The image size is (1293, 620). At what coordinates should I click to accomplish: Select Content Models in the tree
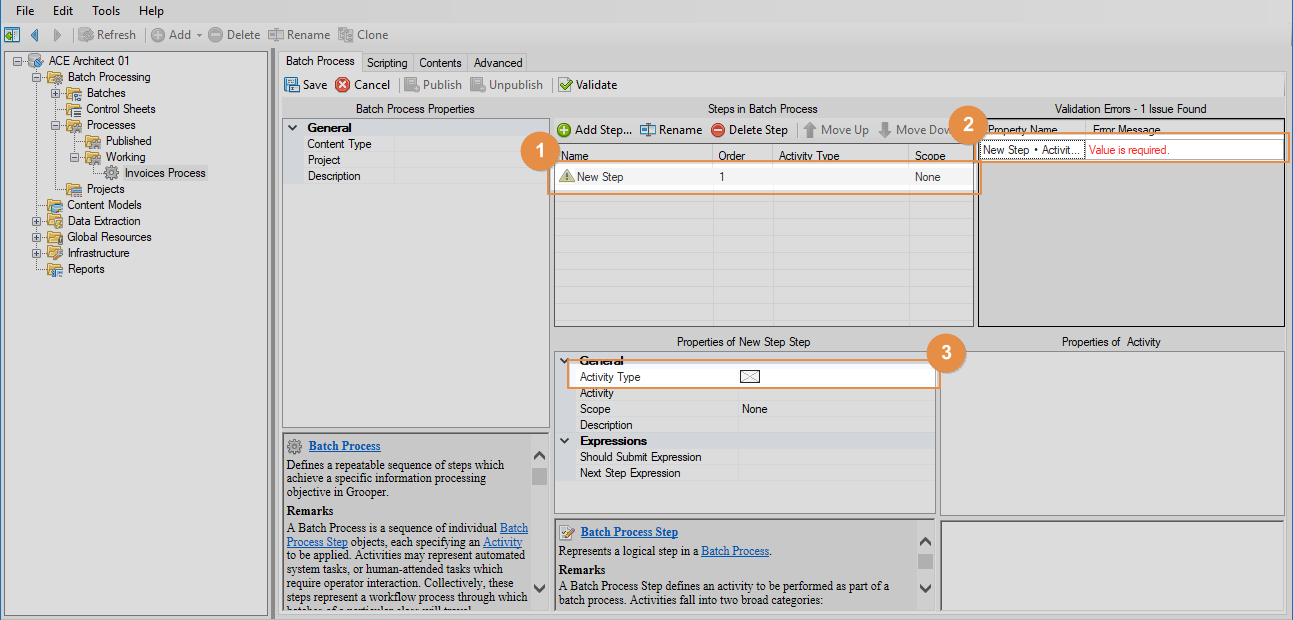104,205
